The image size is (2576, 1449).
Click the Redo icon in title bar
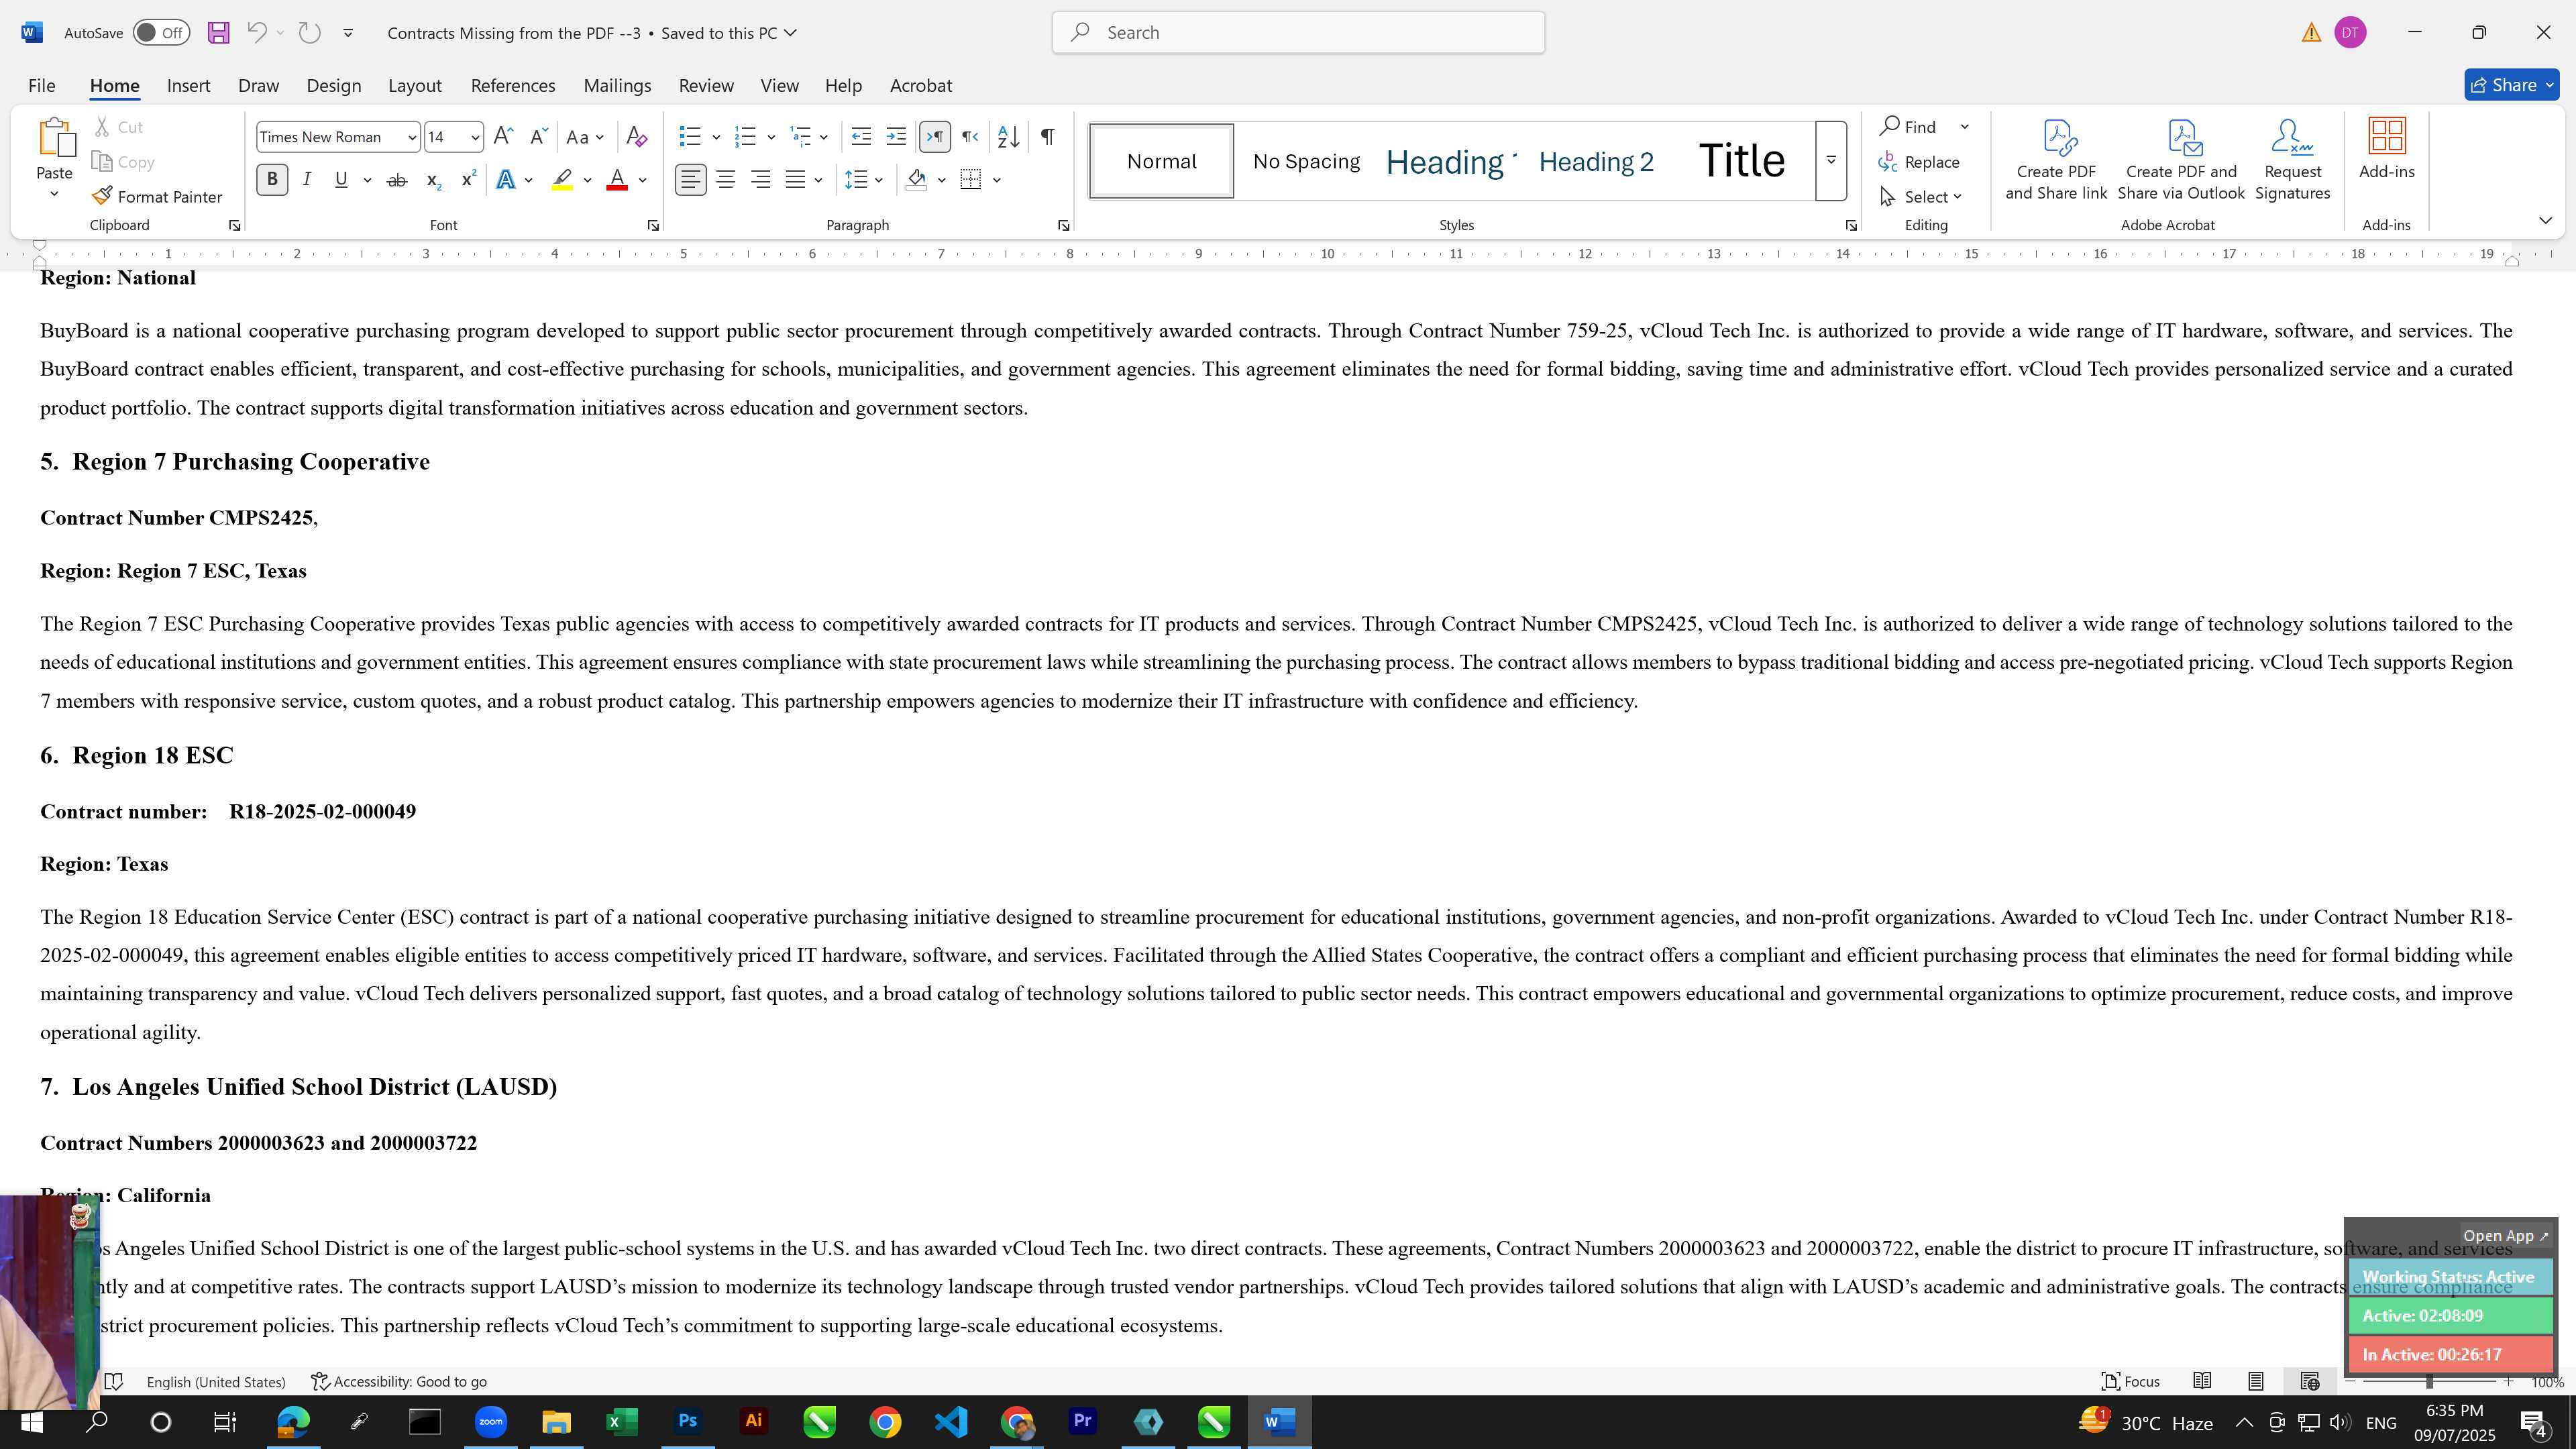pos(310,33)
